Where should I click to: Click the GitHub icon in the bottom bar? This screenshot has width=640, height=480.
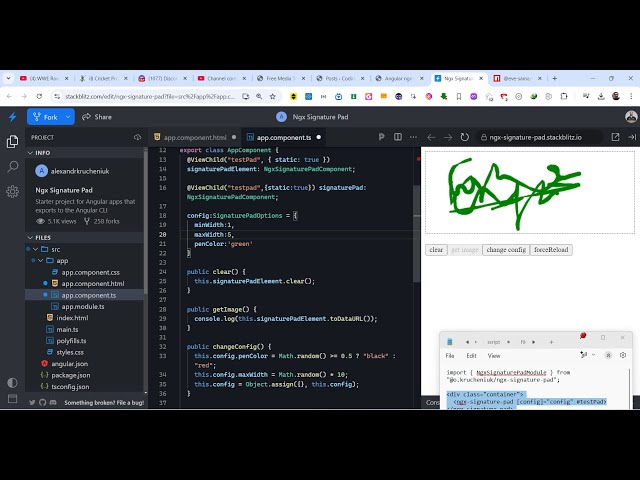pyautogui.click(x=42, y=402)
